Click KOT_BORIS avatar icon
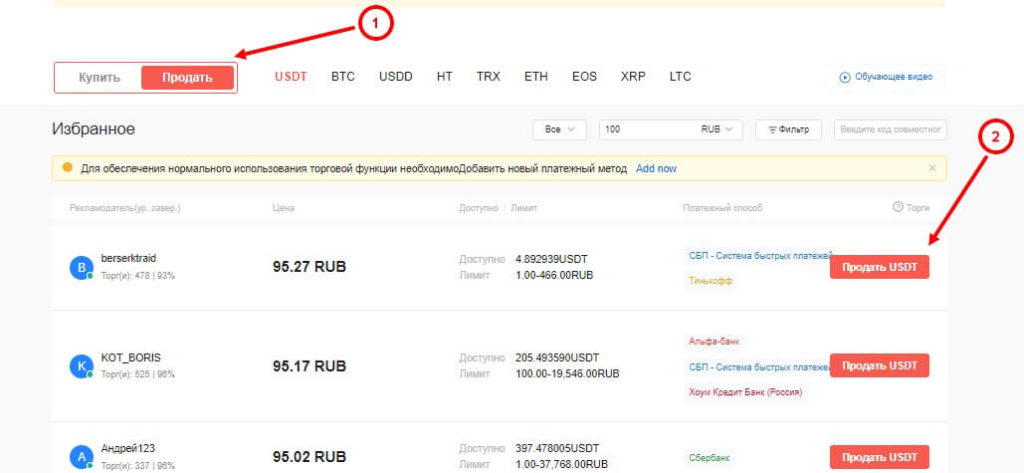 (80, 366)
